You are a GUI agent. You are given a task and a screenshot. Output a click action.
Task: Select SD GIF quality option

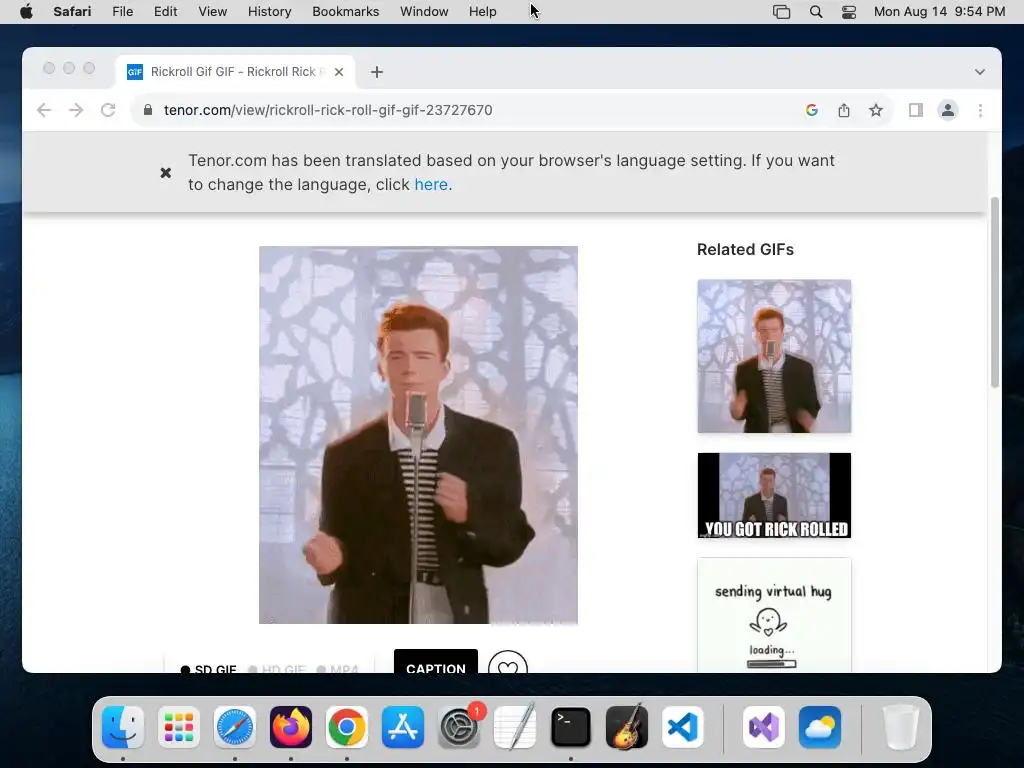tap(208, 669)
